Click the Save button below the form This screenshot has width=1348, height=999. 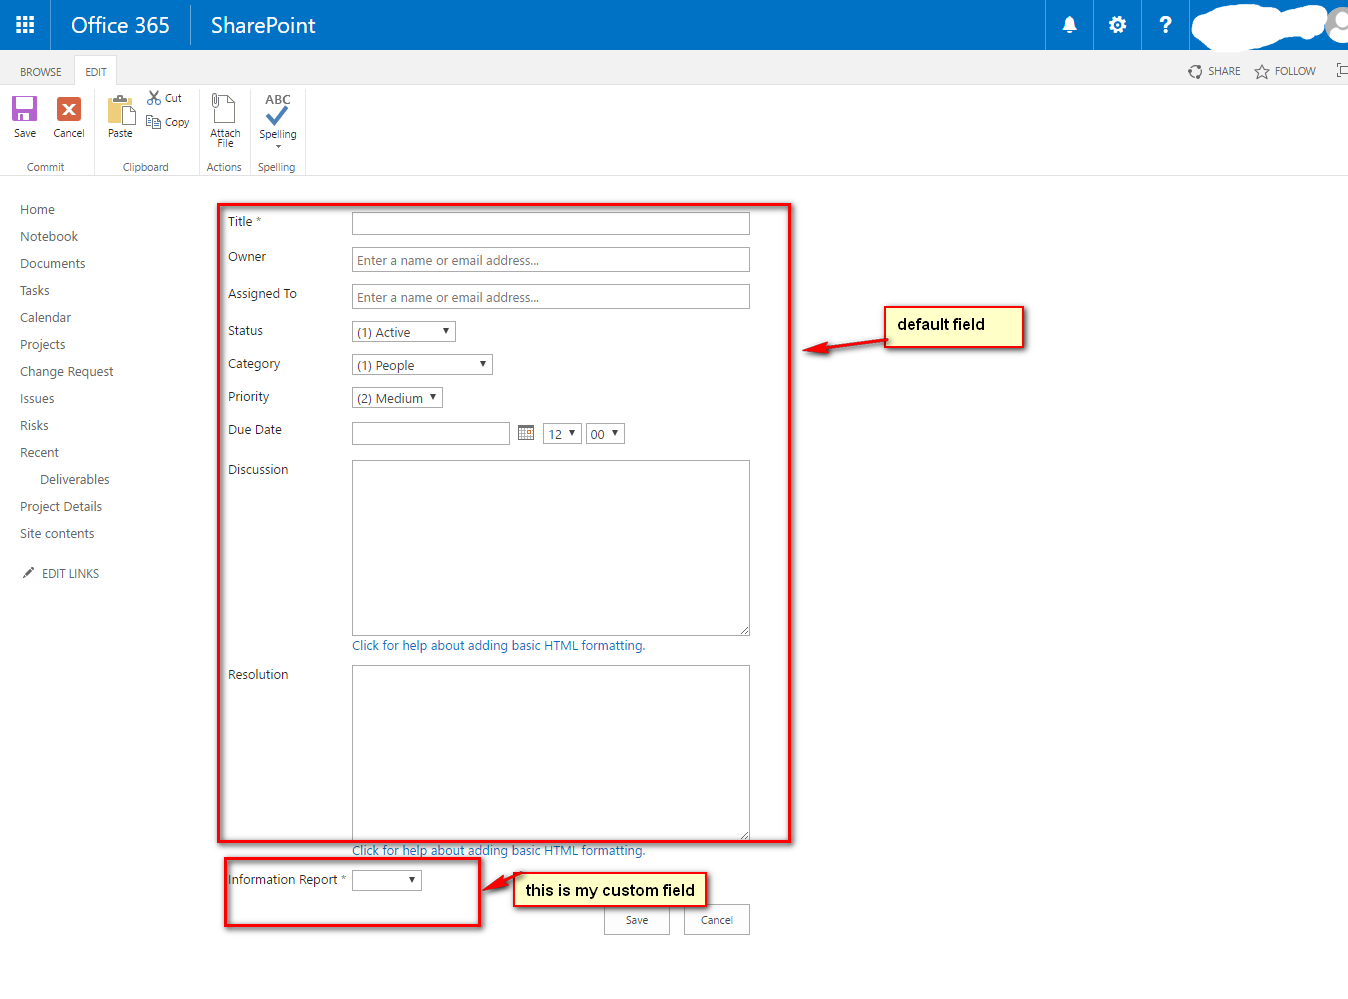tap(637, 920)
